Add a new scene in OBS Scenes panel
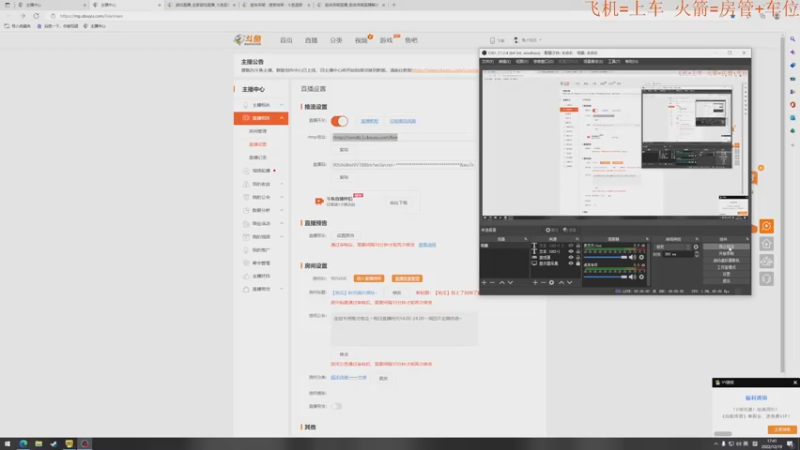Image resolution: width=800 pixels, height=450 pixels. (484, 282)
